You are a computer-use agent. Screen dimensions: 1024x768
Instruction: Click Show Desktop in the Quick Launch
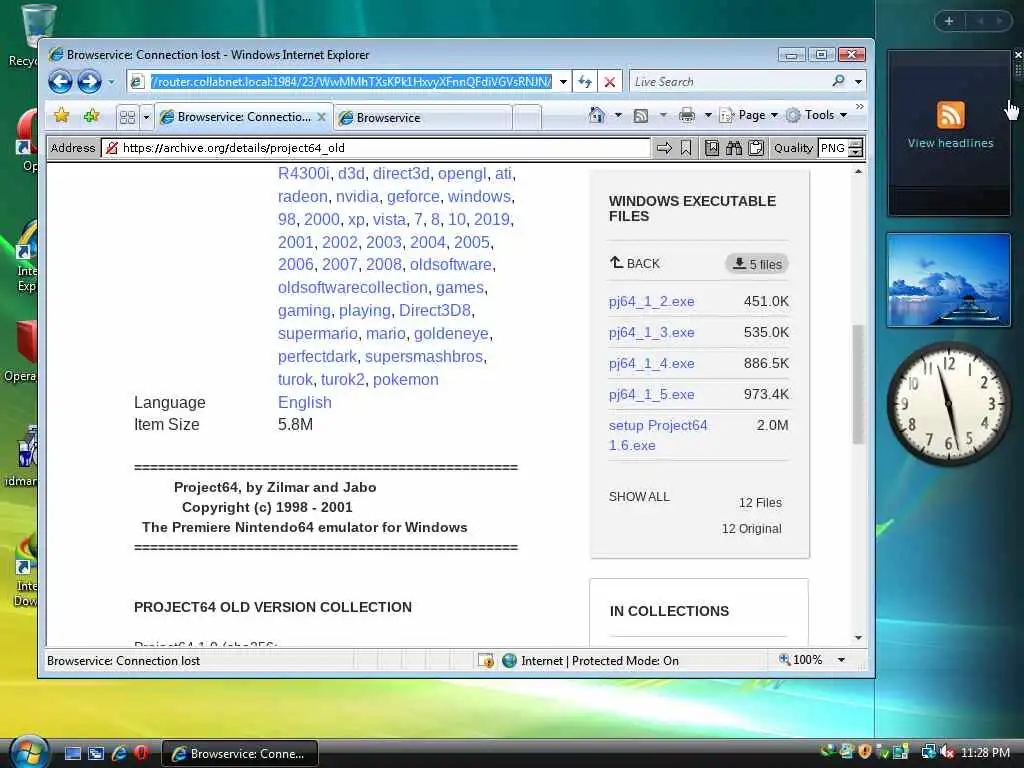(x=73, y=753)
